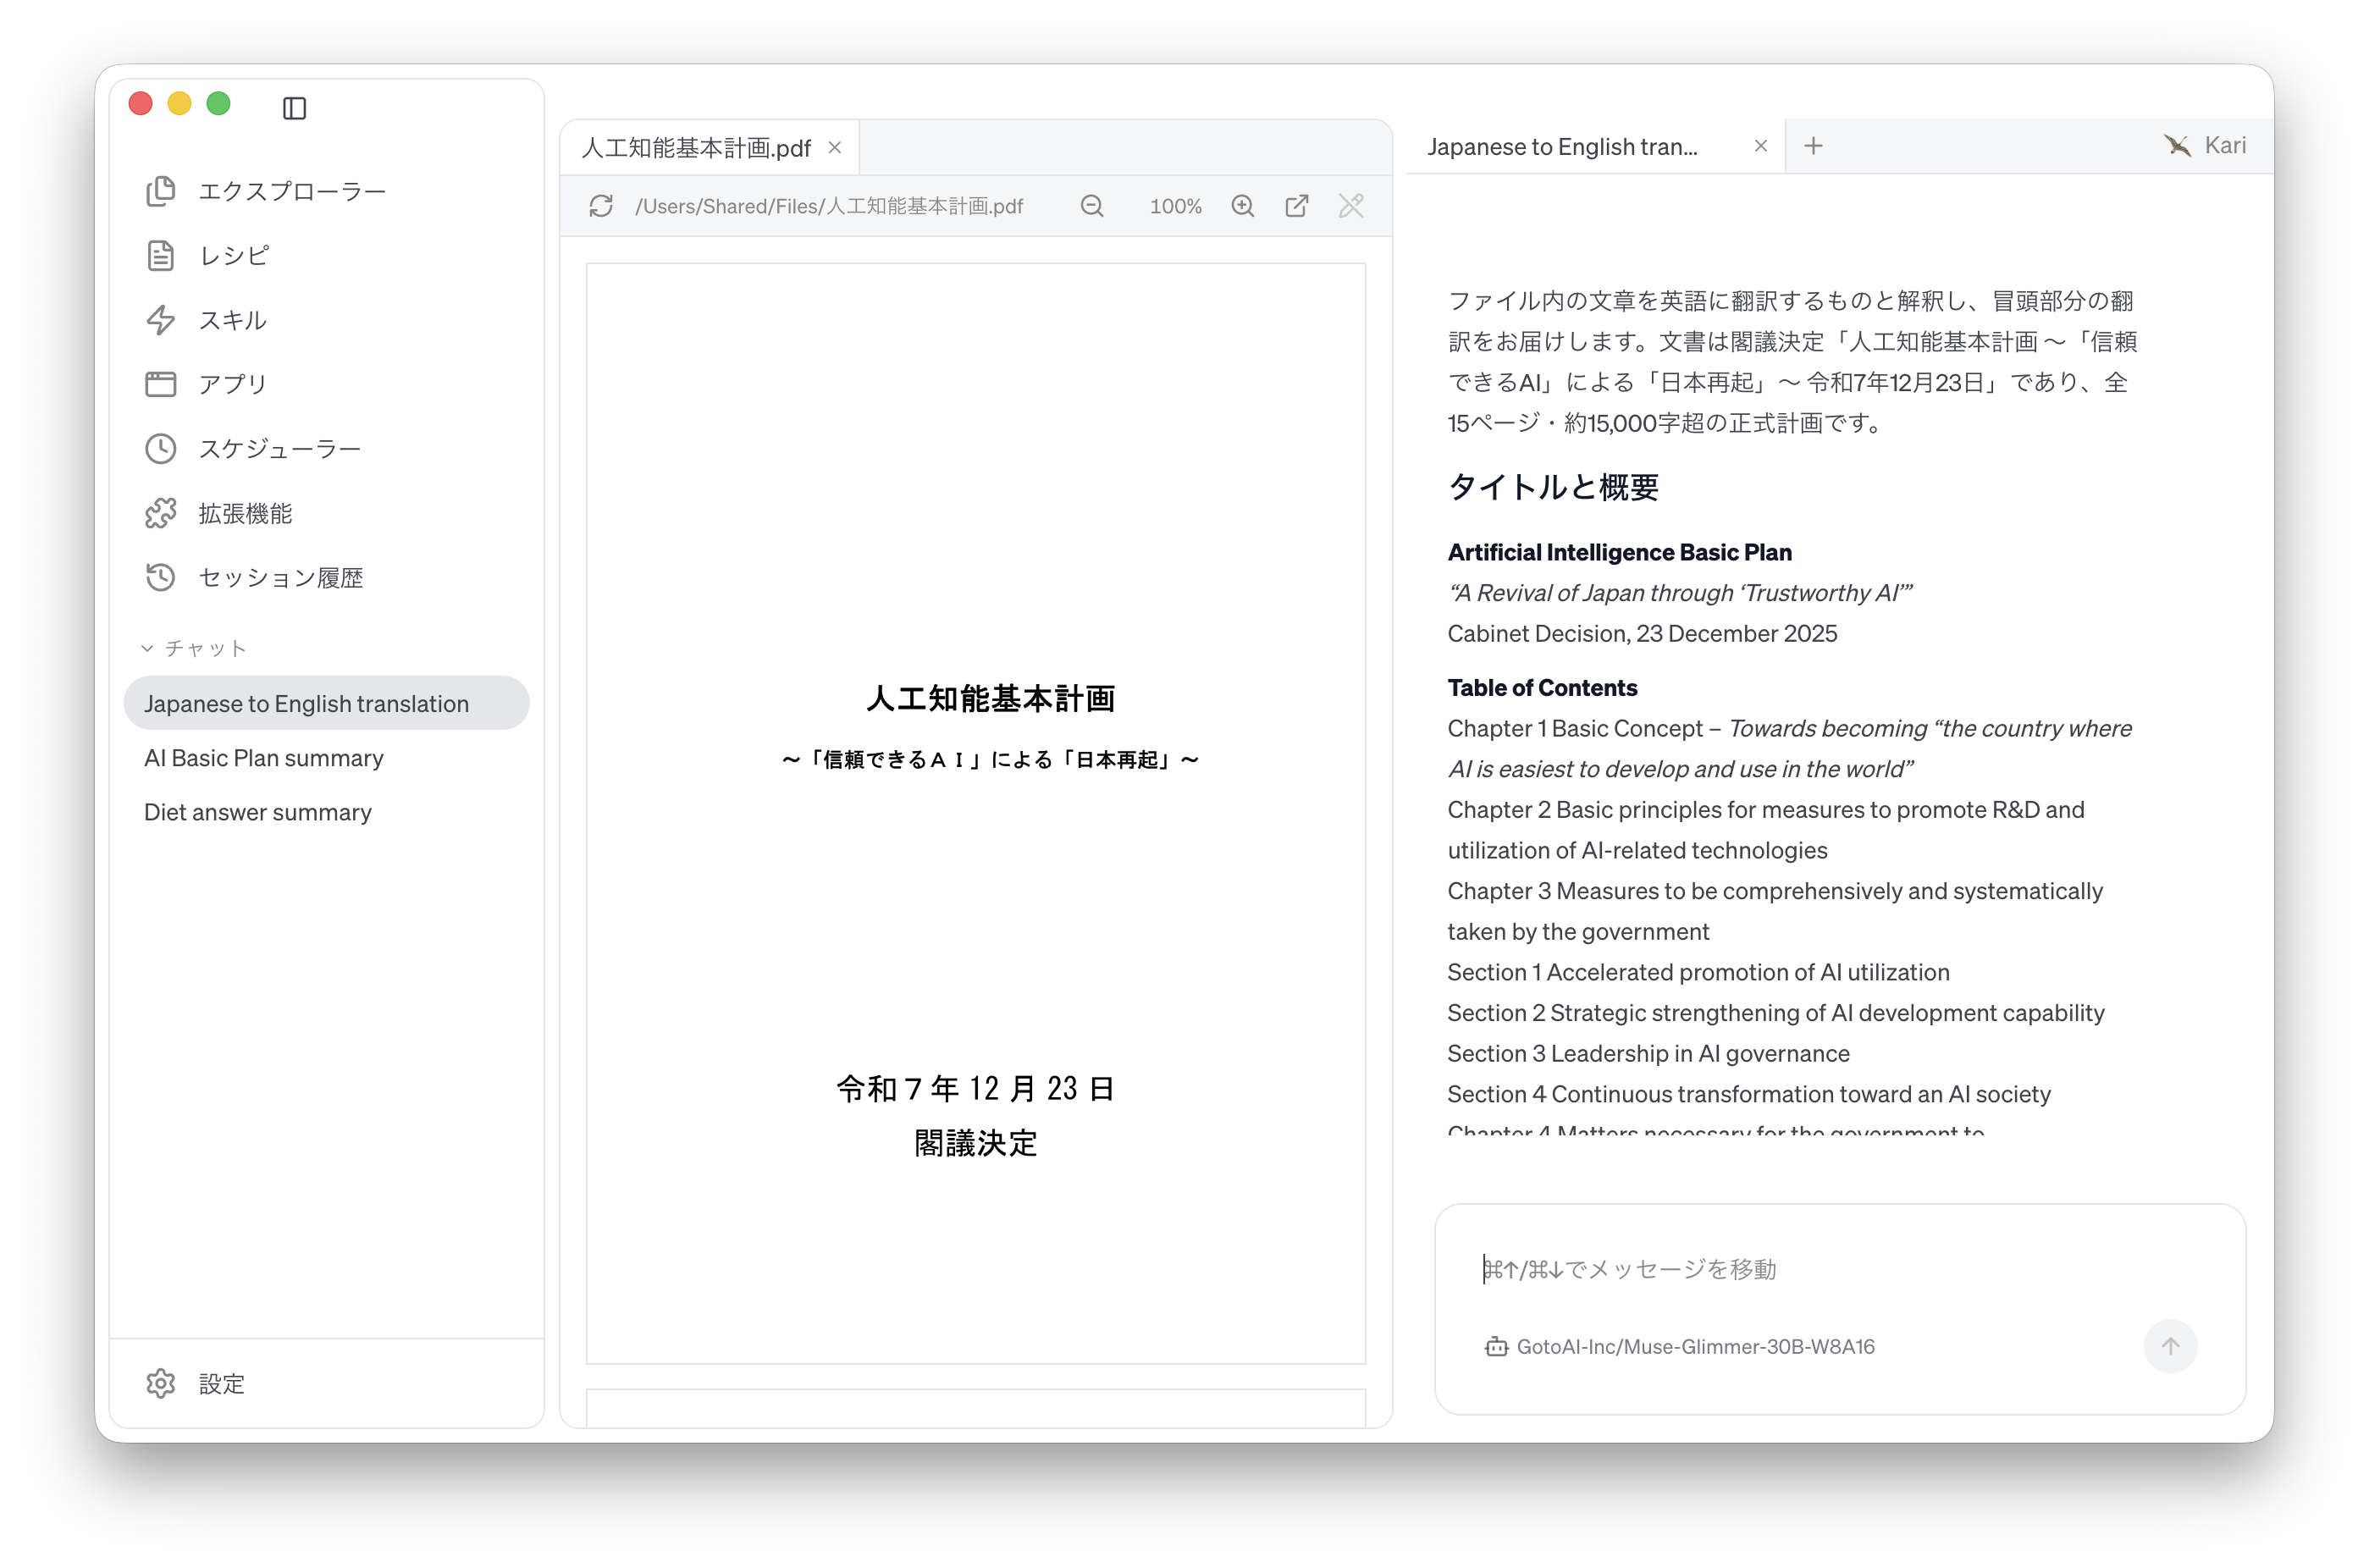Toggle the sidebar panel icon
Viewport: 2369px width, 1568px height.
click(294, 107)
